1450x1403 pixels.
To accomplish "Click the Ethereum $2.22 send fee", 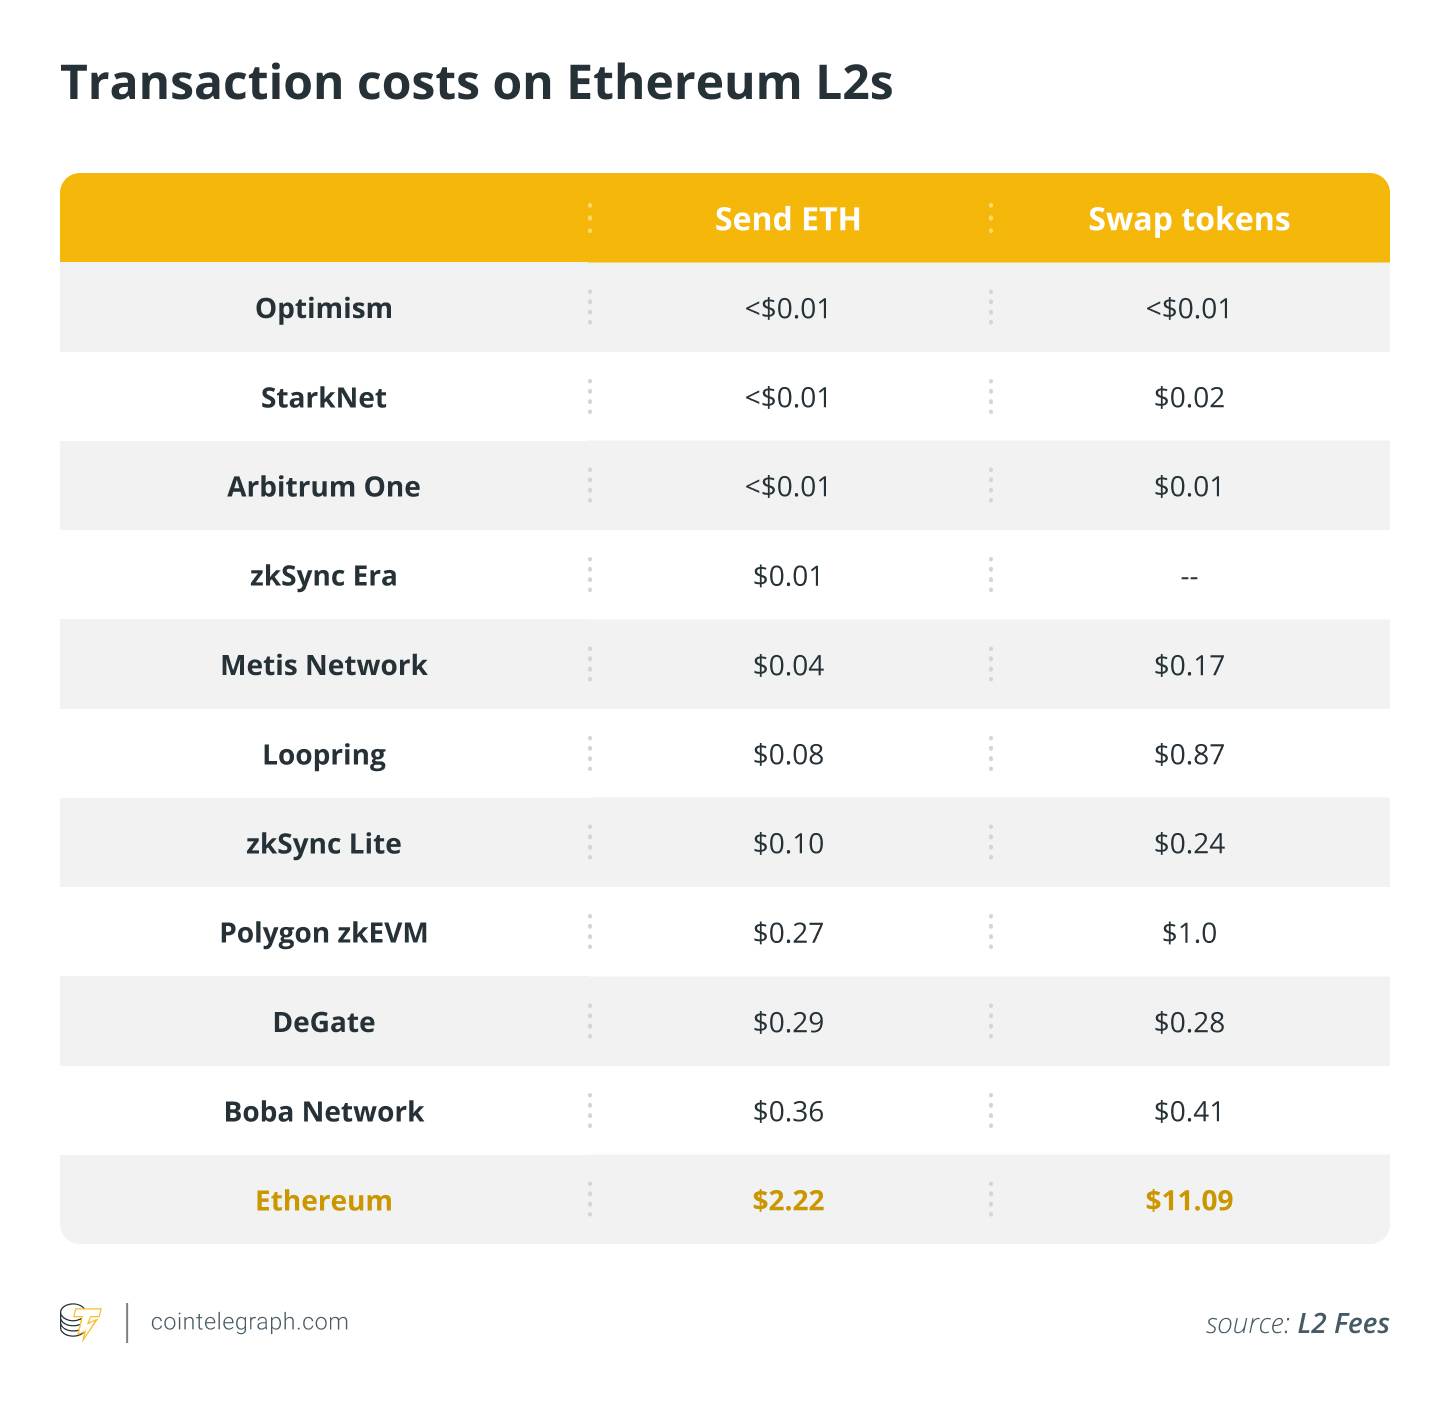I will click(788, 1200).
